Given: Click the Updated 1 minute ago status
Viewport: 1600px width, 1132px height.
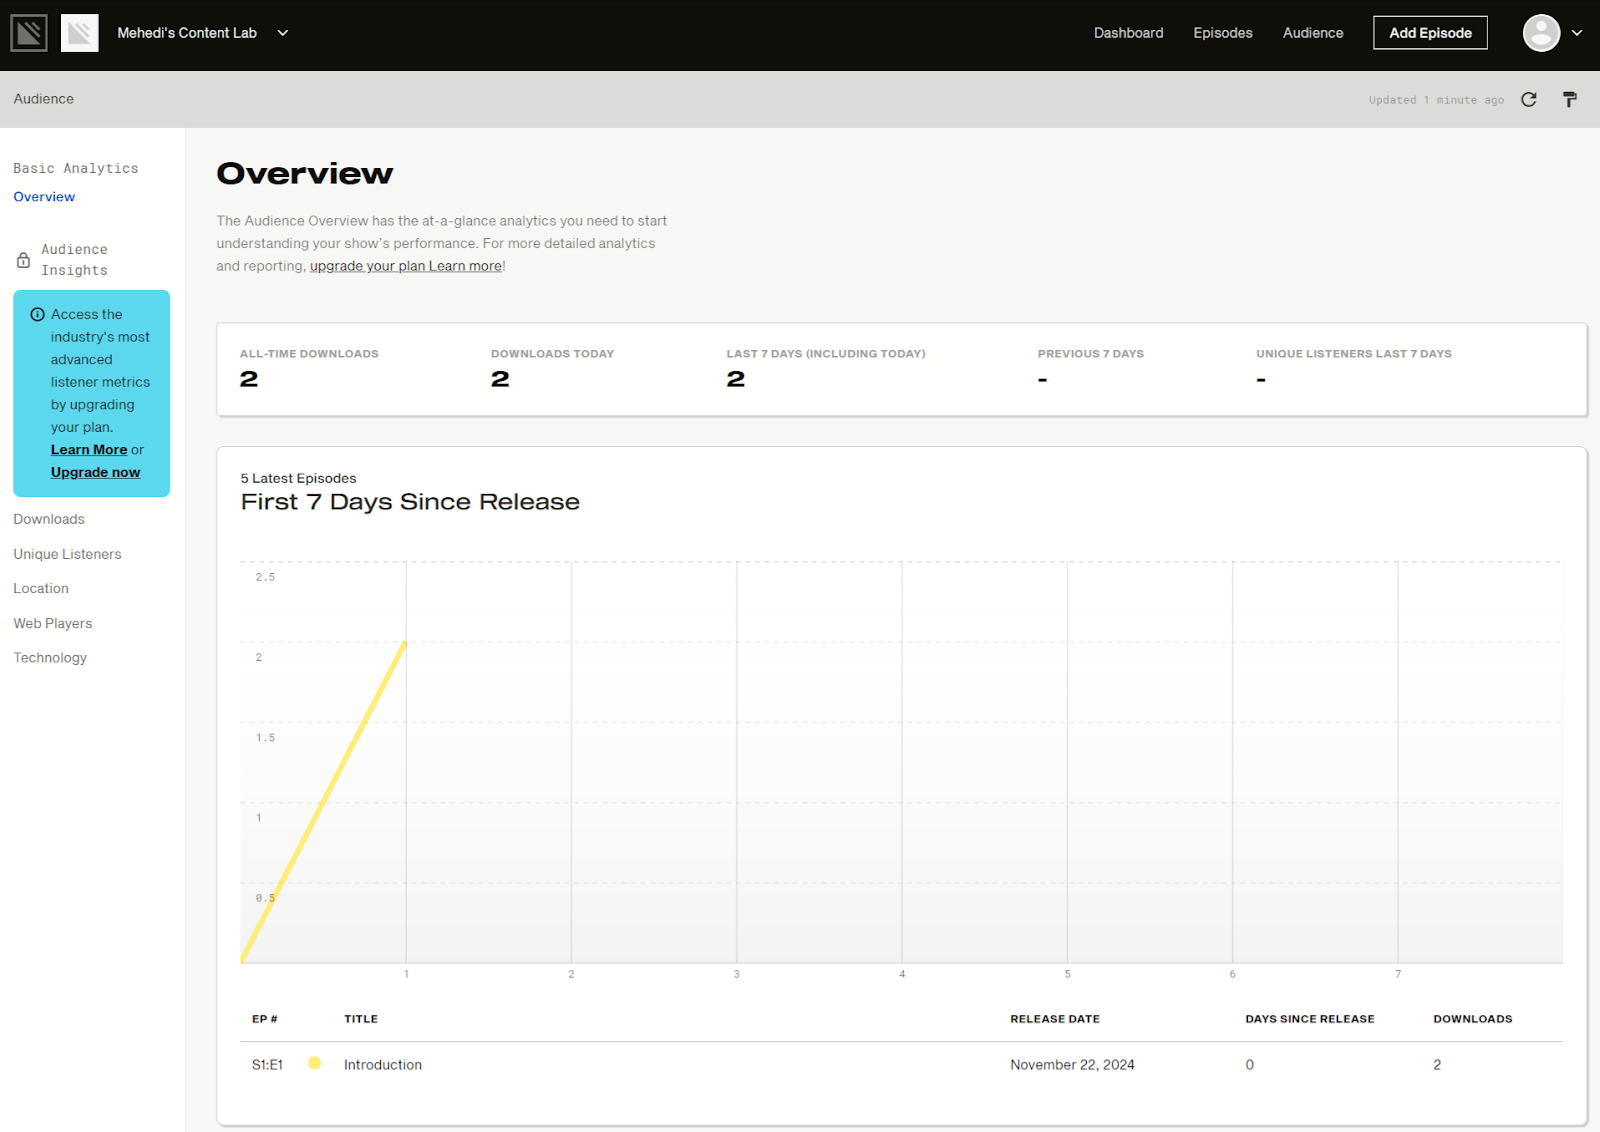Looking at the screenshot, I should [1436, 100].
